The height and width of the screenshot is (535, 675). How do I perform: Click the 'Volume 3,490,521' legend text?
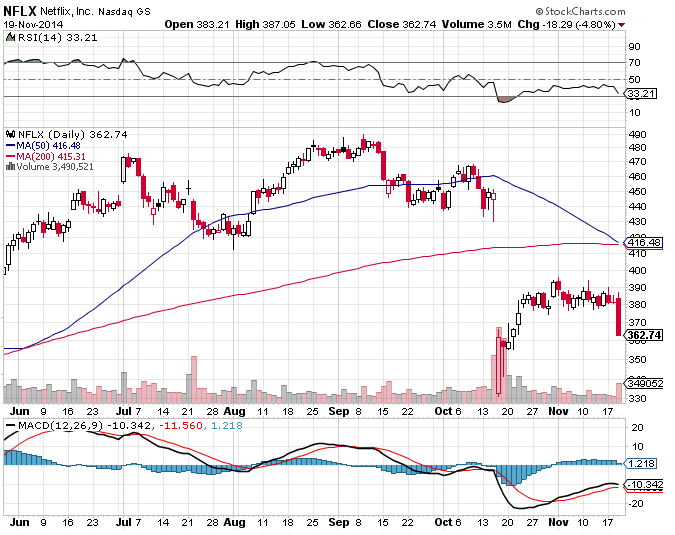tap(55, 167)
